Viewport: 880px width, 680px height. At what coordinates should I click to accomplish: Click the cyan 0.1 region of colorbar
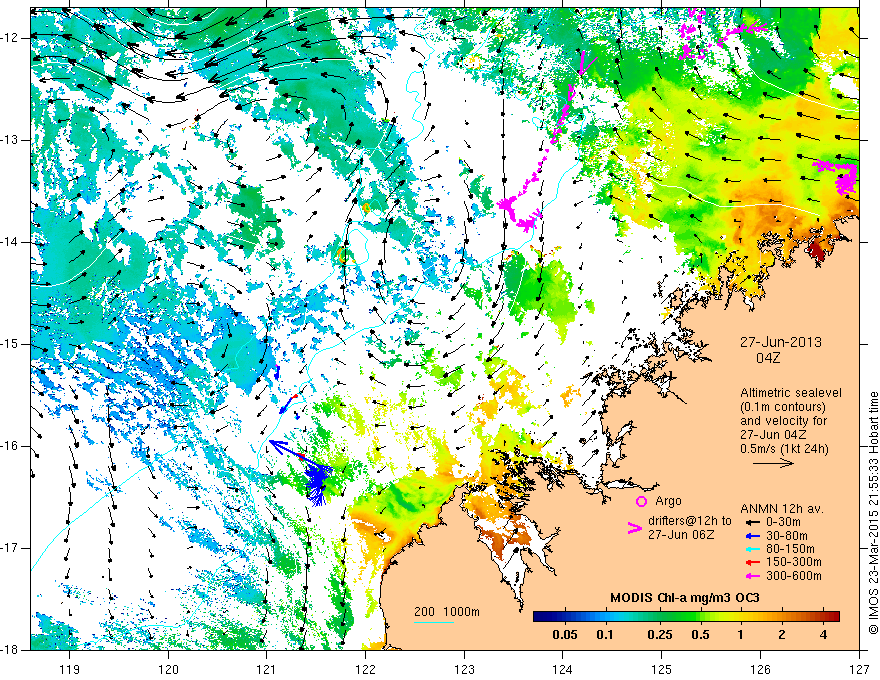[605, 617]
